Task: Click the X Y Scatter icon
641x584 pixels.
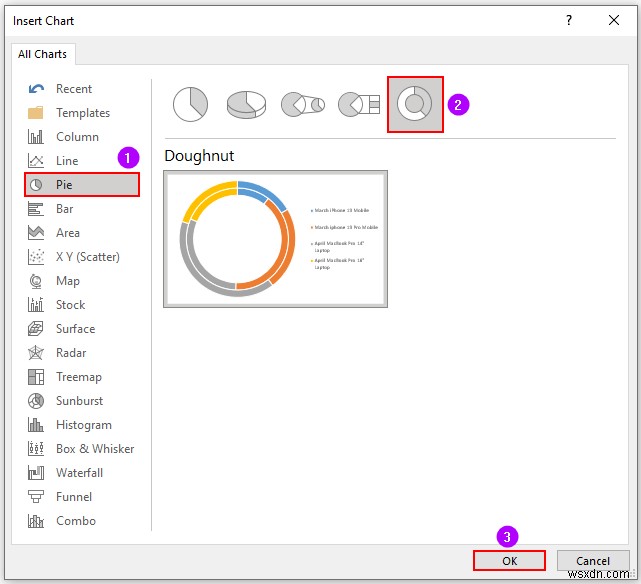Action: pos(36,257)
